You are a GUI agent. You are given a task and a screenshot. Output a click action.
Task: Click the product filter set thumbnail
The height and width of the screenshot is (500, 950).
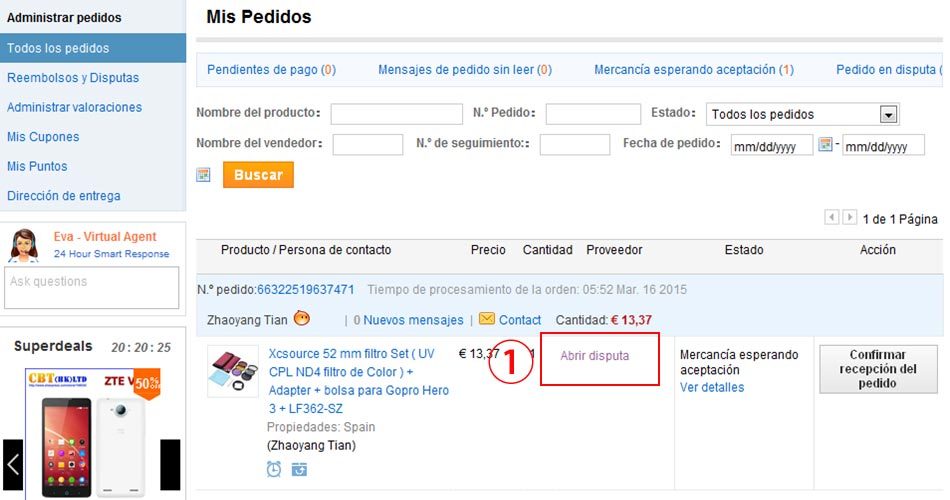(x=233, y=371)
